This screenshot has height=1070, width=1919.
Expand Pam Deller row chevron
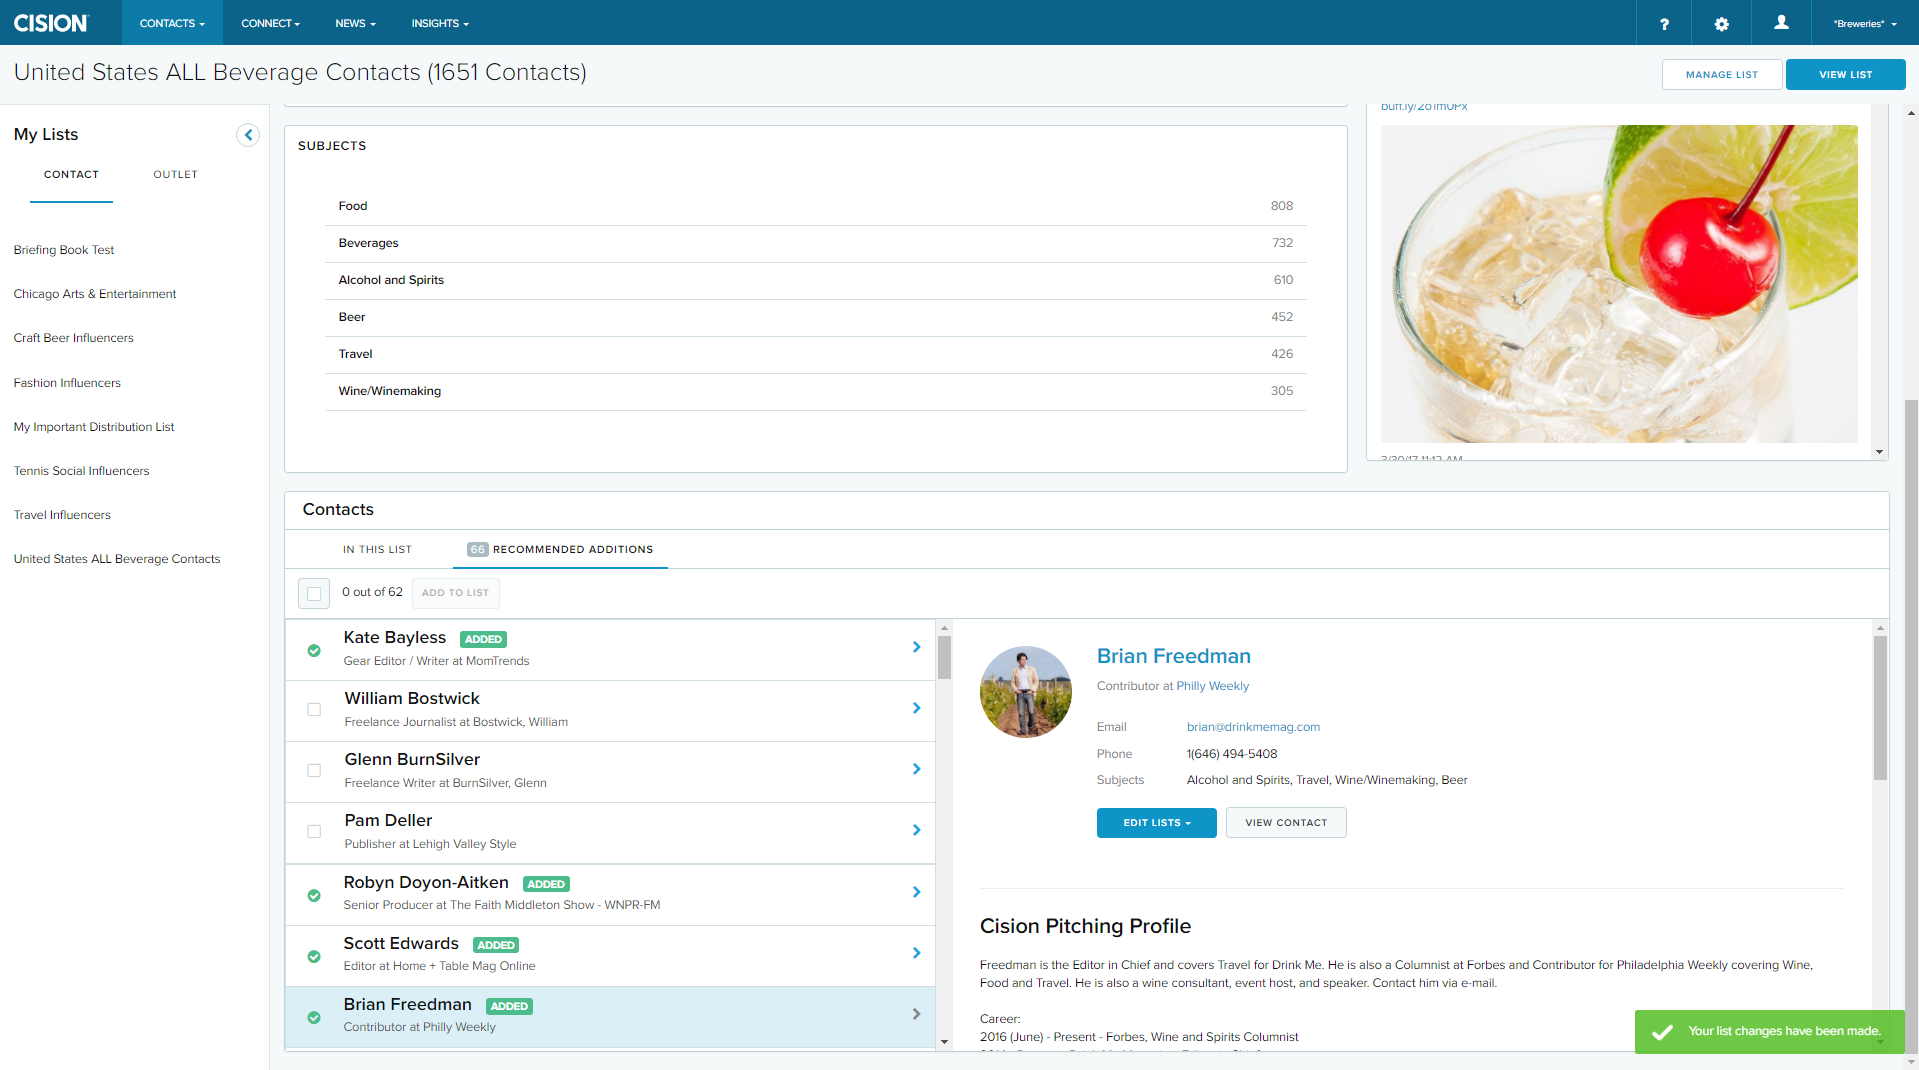[x=916, y=830]
